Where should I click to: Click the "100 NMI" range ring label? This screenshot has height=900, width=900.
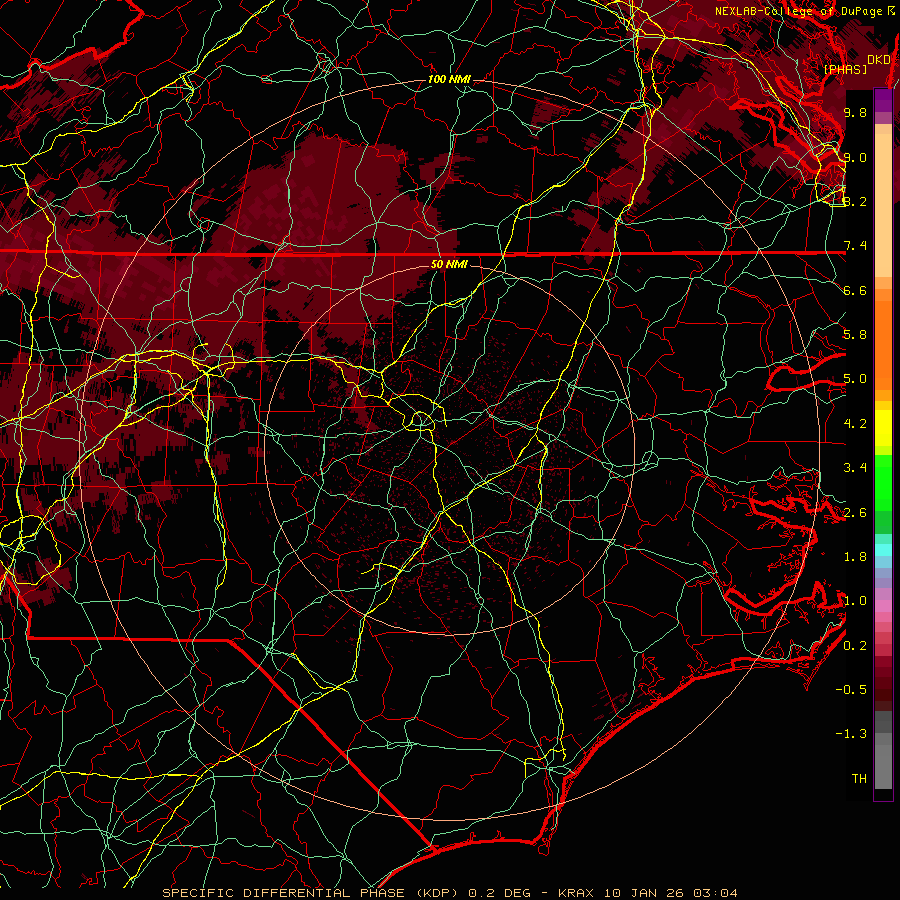click(449, 79)
